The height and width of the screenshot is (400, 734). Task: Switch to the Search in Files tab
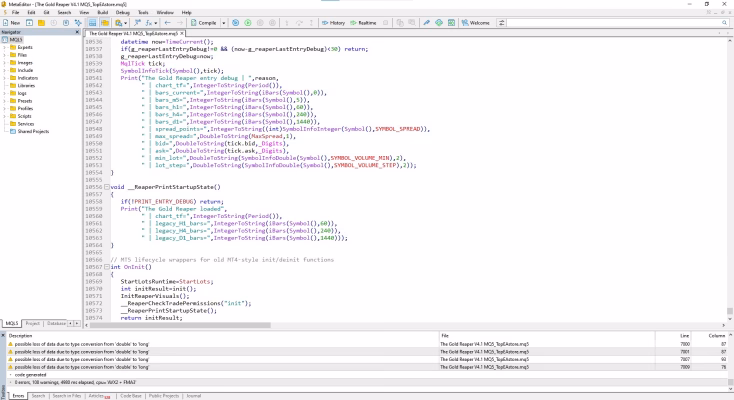(66, 396)
